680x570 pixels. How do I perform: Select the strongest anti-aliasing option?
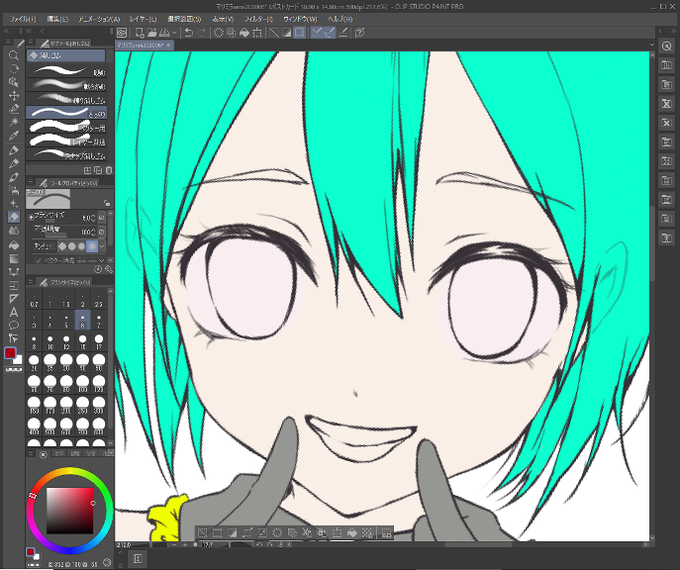coord(92,246)
